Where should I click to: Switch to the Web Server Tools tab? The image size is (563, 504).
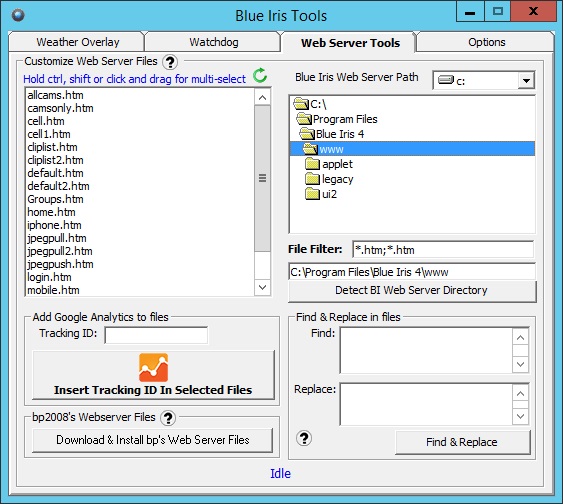coord(350,43)
